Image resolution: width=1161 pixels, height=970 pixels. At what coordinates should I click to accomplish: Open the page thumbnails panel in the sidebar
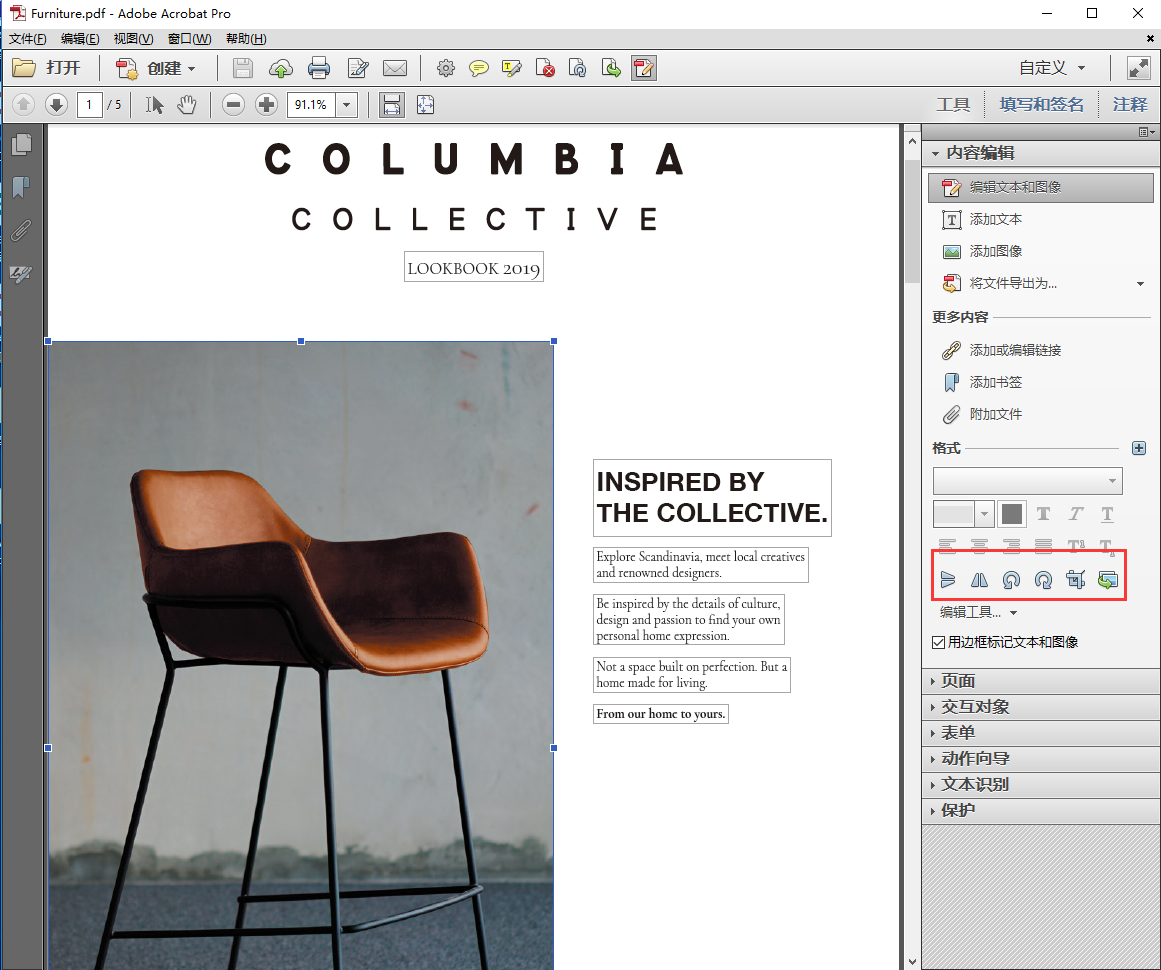(21, 145)
